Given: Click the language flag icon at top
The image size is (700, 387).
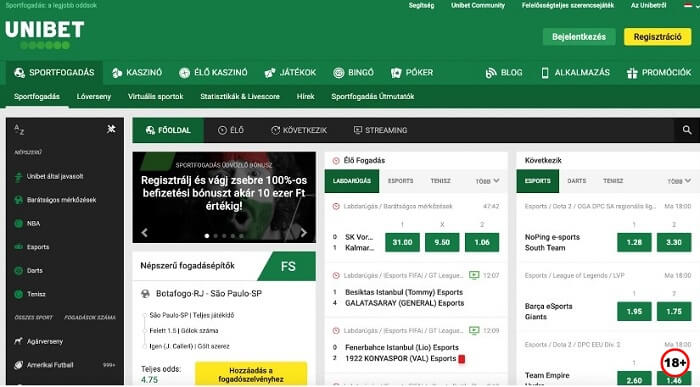Looking at the screenshot, I should click(x=688, y=5).
